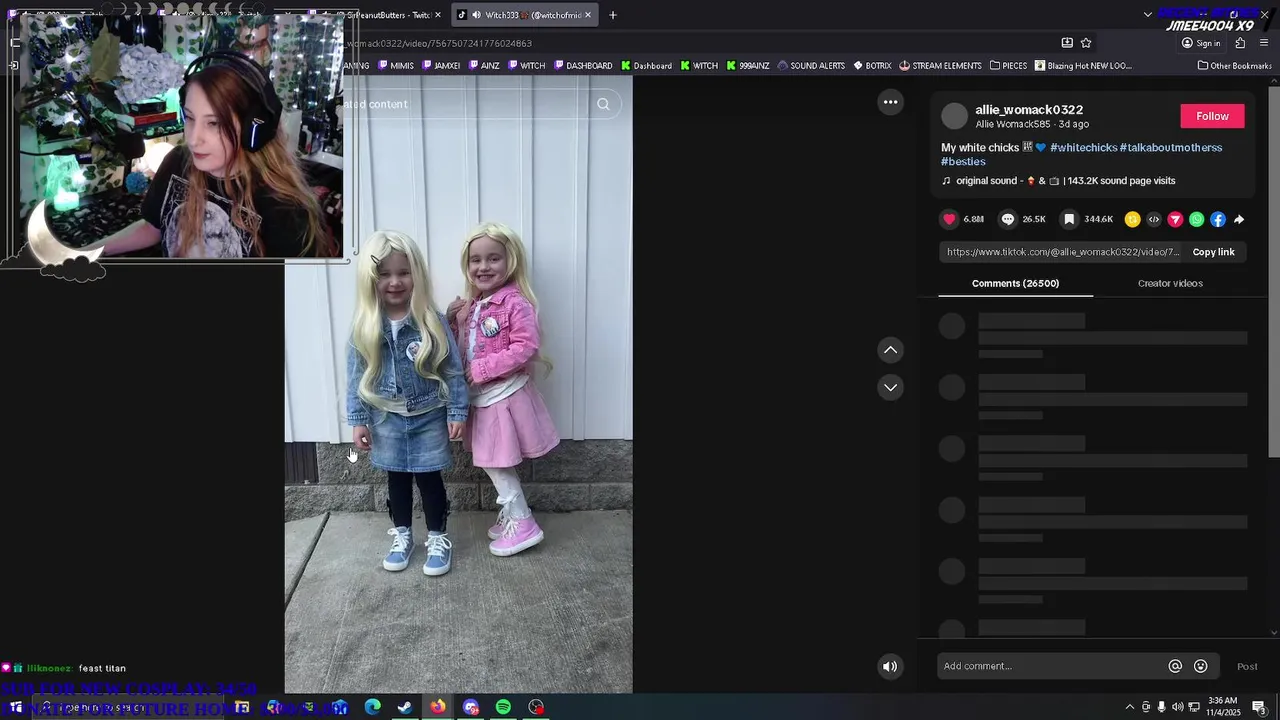Open Steam from the taskbar
This screenshot has width=1280, height=720.
(x=405, y=707)
